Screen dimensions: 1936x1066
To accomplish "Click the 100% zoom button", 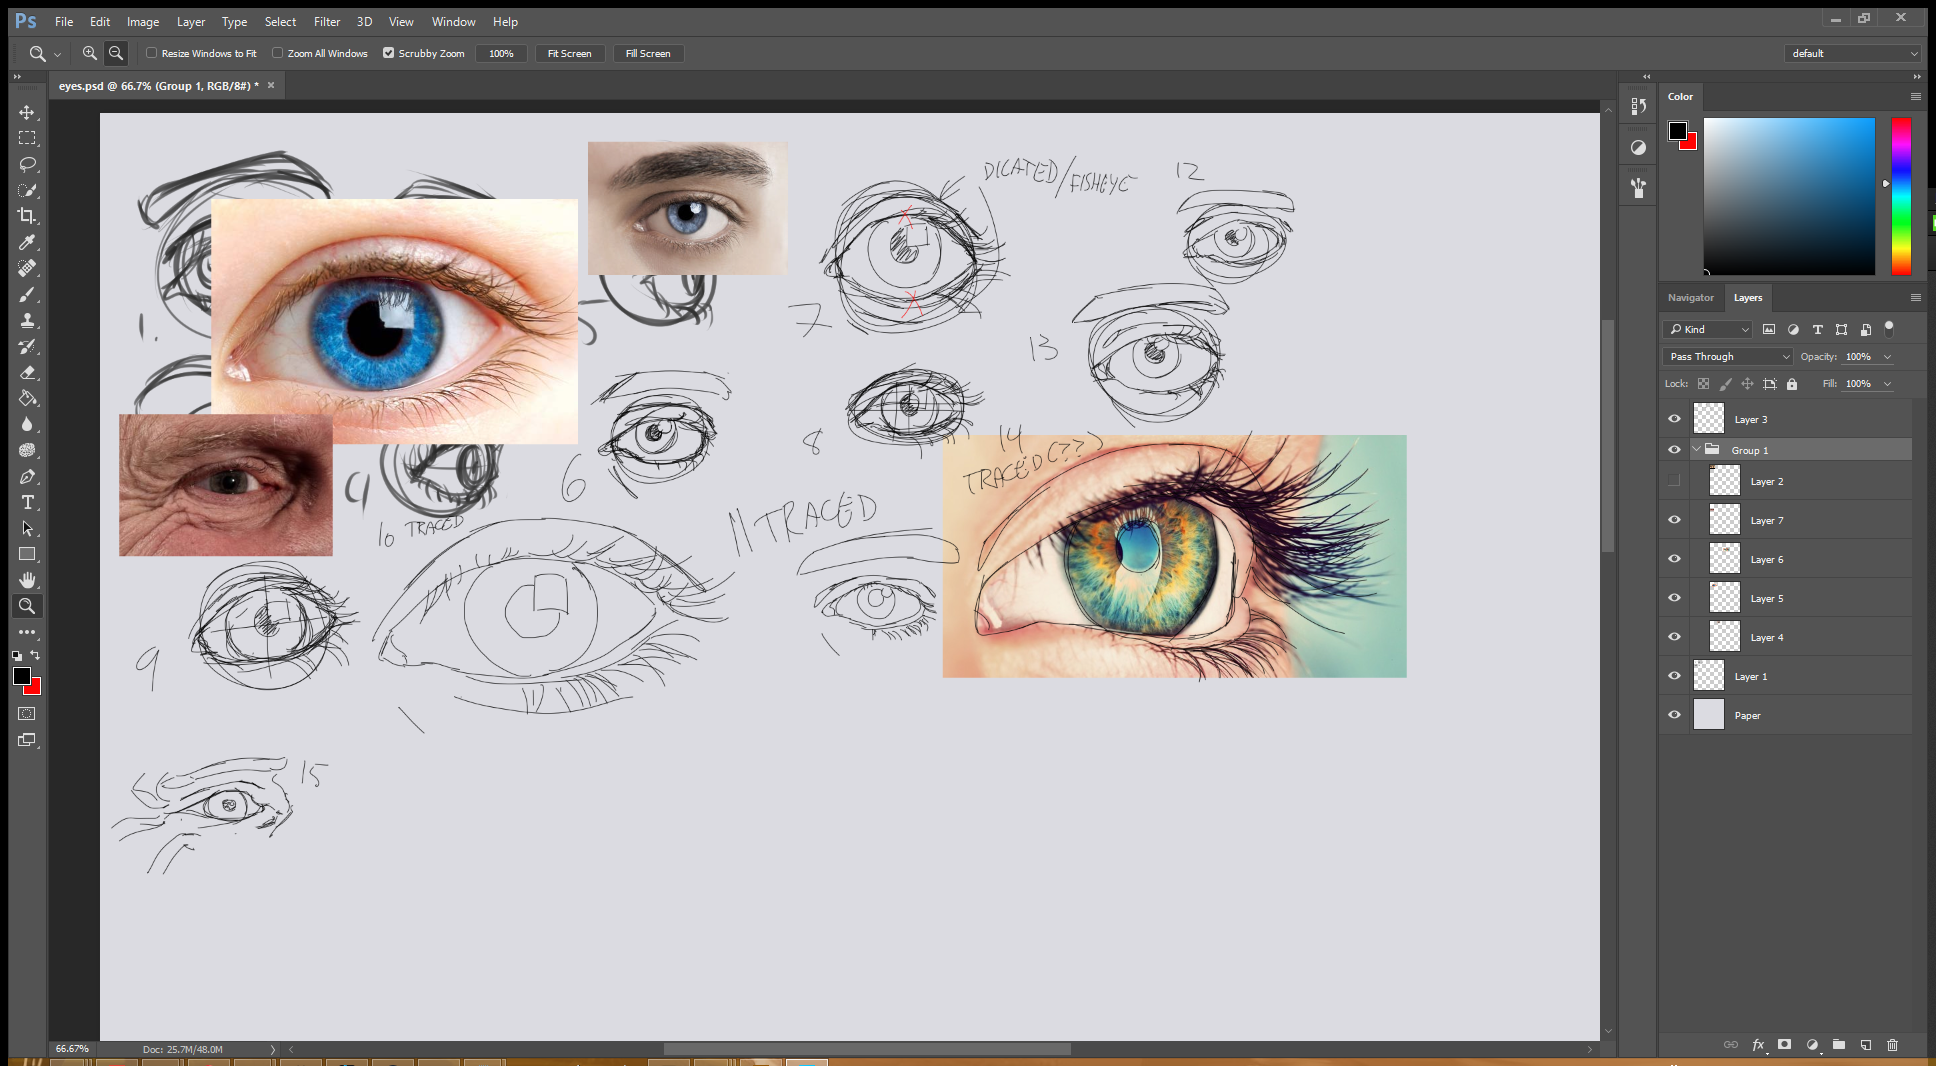I will (501, 53).
